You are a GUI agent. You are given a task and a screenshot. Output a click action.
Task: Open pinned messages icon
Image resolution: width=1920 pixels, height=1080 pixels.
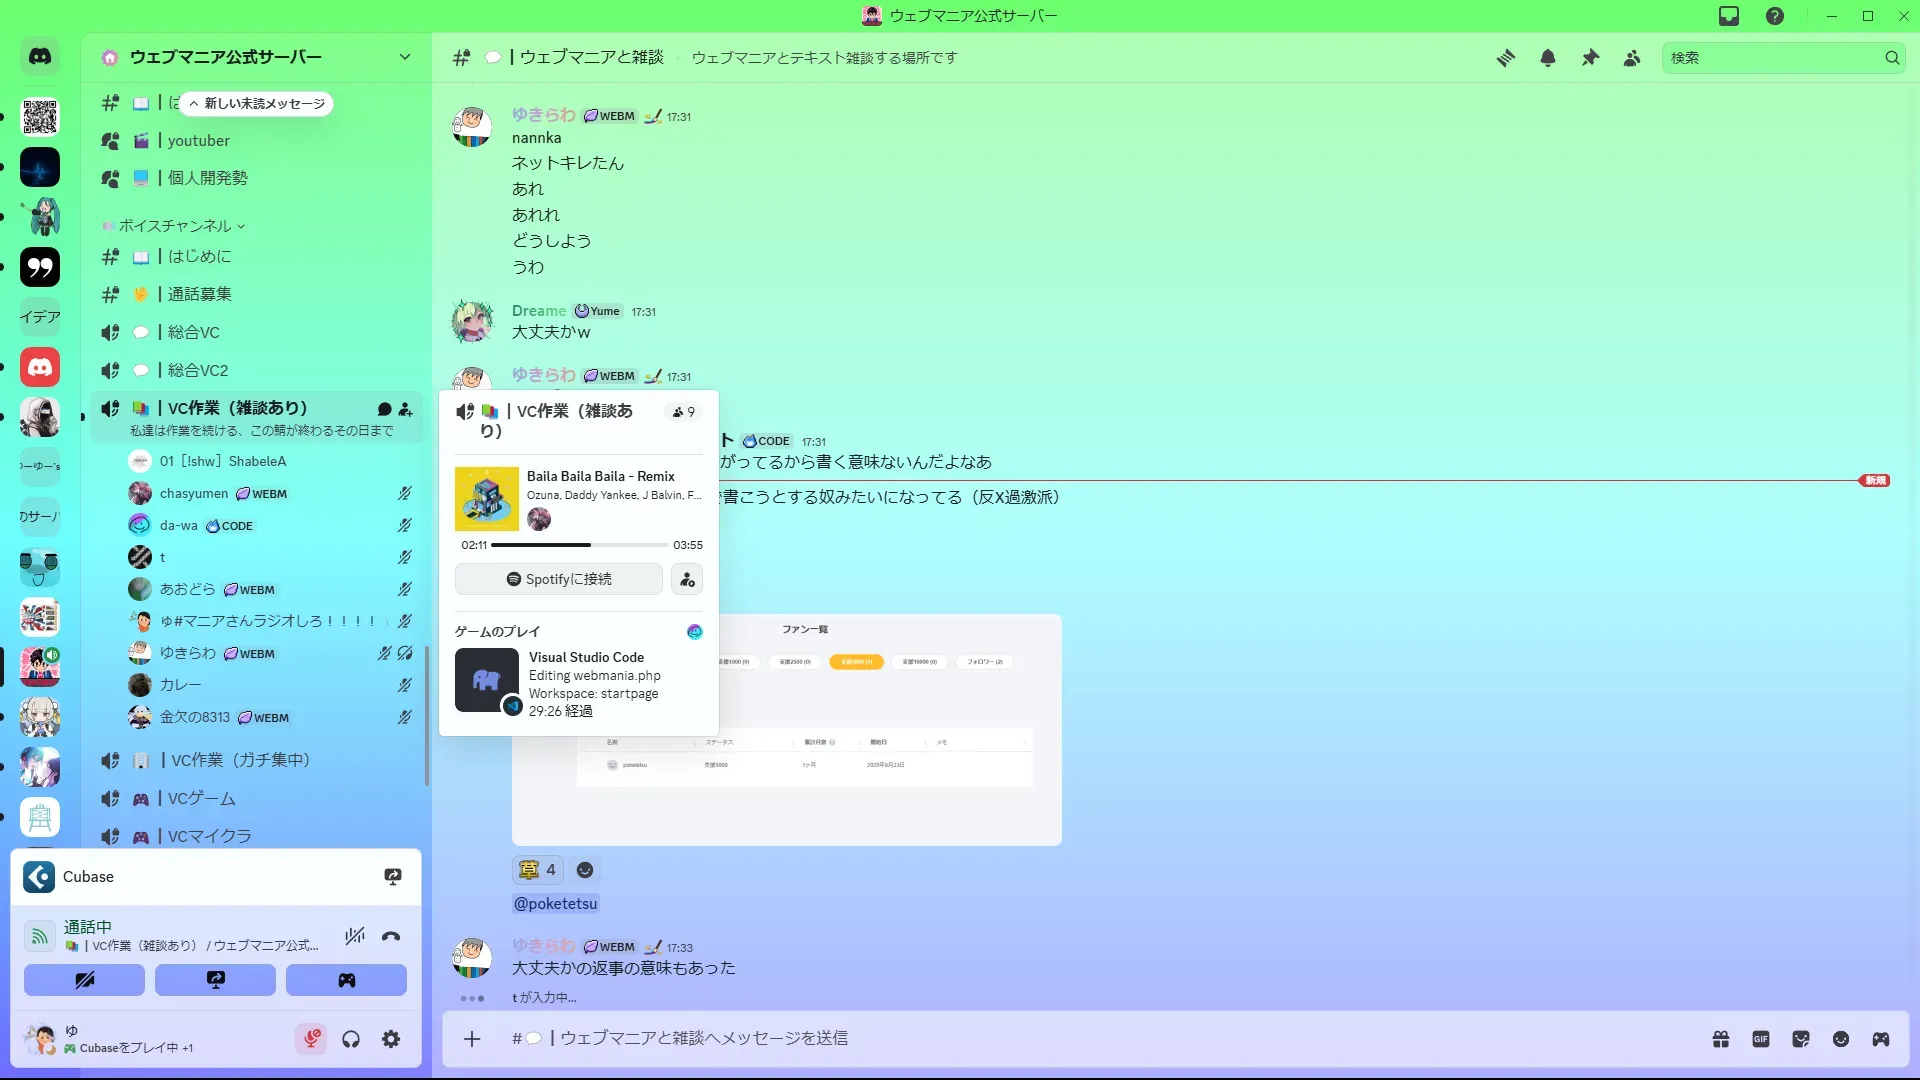1590,58
